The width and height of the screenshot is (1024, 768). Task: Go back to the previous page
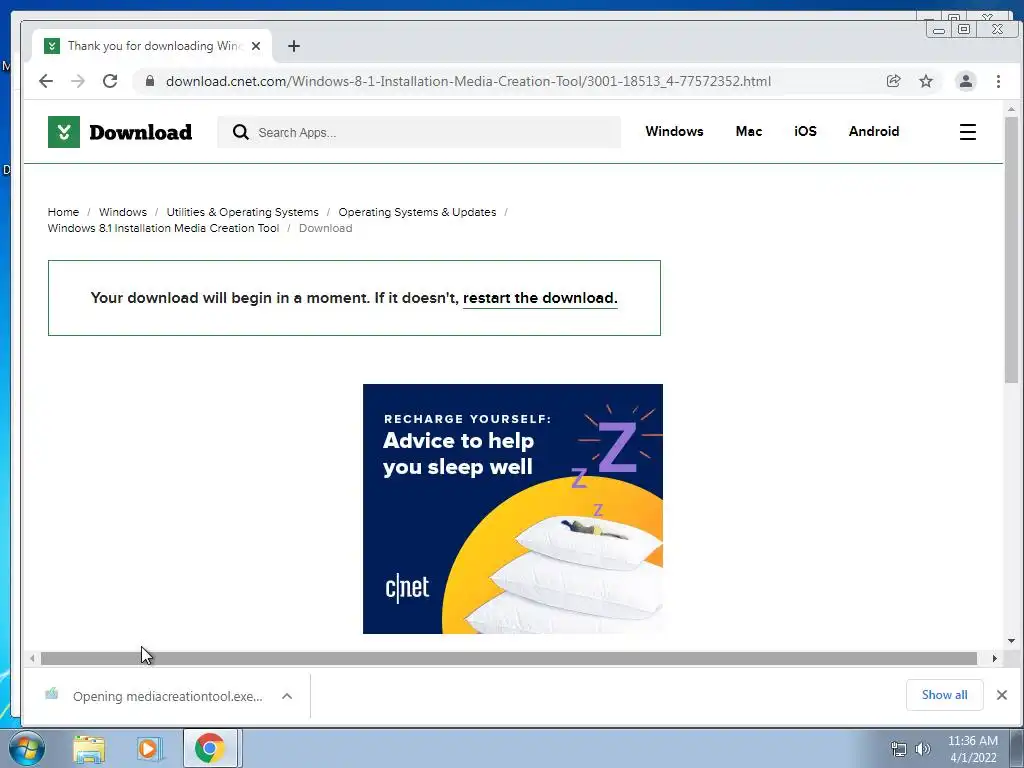(x=46, y=81)
